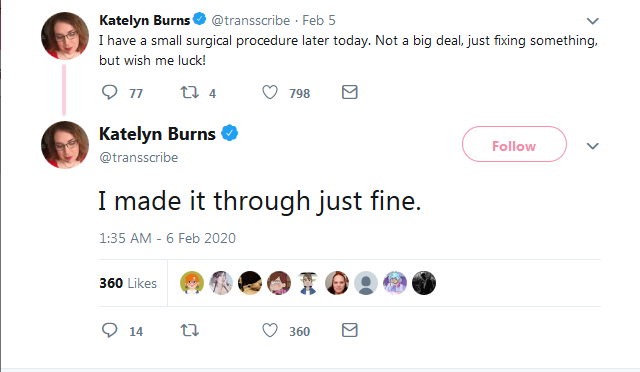Follow Katelyn Burns
640x372 pixels.
514,144
